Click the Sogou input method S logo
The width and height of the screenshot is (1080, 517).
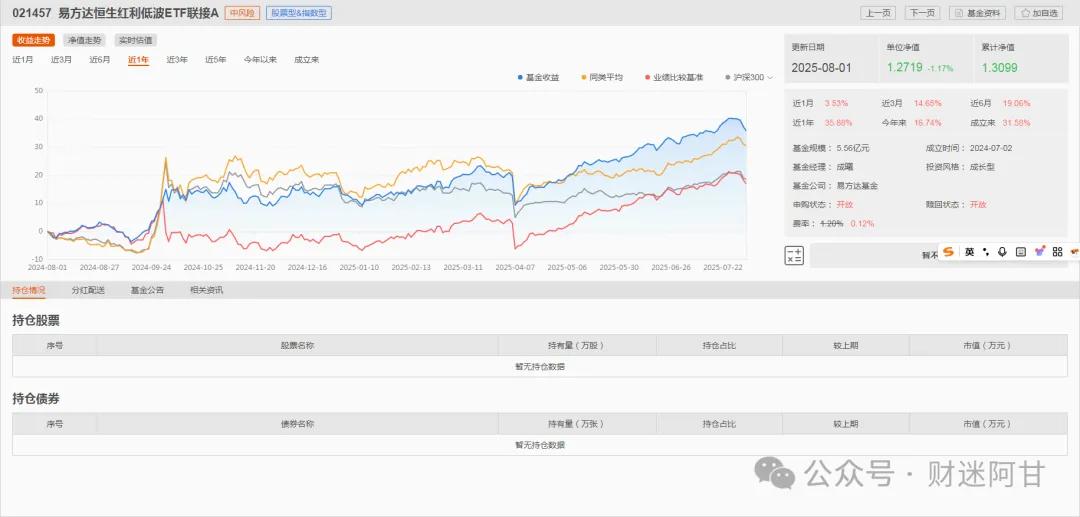(948, 252)
